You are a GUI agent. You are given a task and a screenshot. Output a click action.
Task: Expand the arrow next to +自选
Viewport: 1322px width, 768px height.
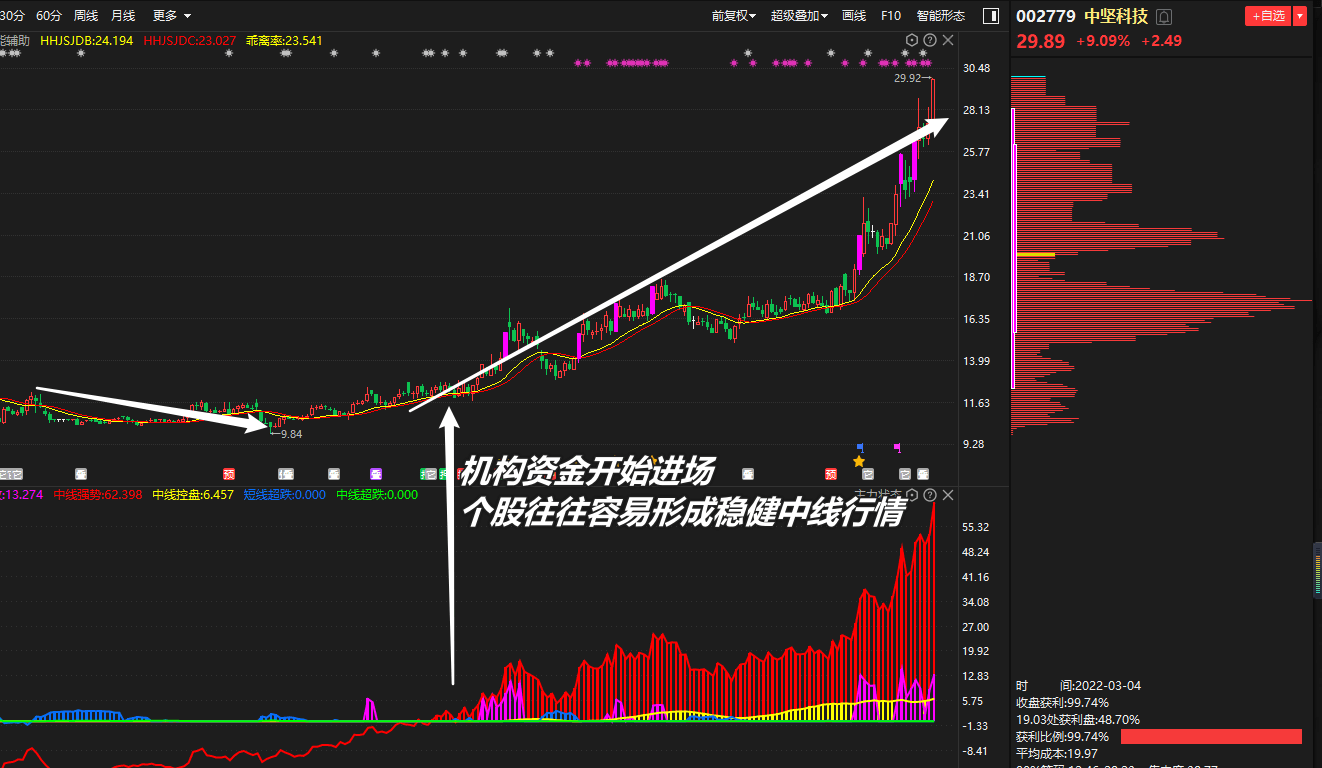point(1300,16)
